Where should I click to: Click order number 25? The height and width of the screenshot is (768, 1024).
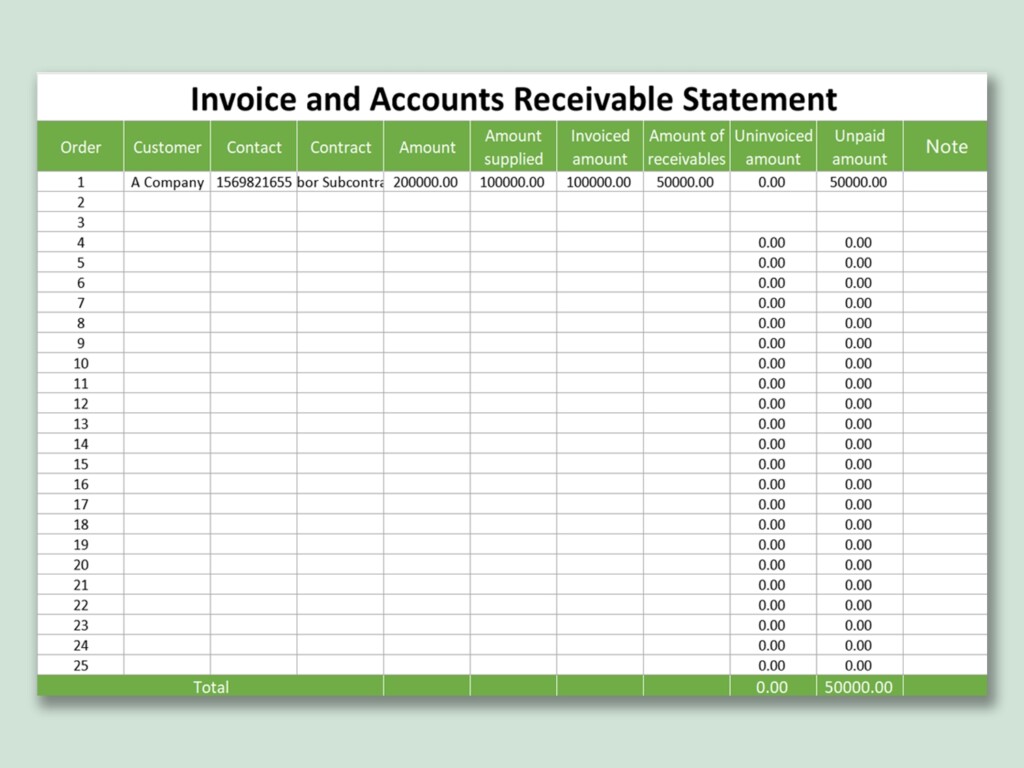coord(81,665)
